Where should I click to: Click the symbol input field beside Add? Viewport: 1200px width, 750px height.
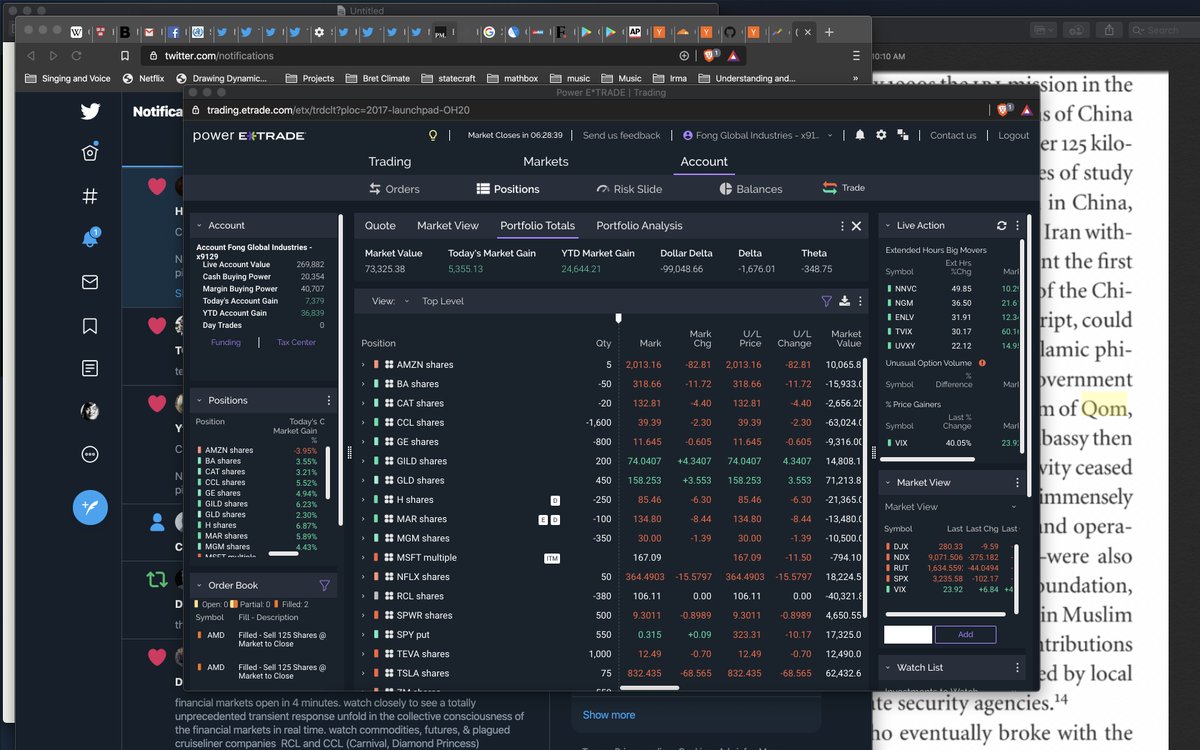(x=908, y=634)
